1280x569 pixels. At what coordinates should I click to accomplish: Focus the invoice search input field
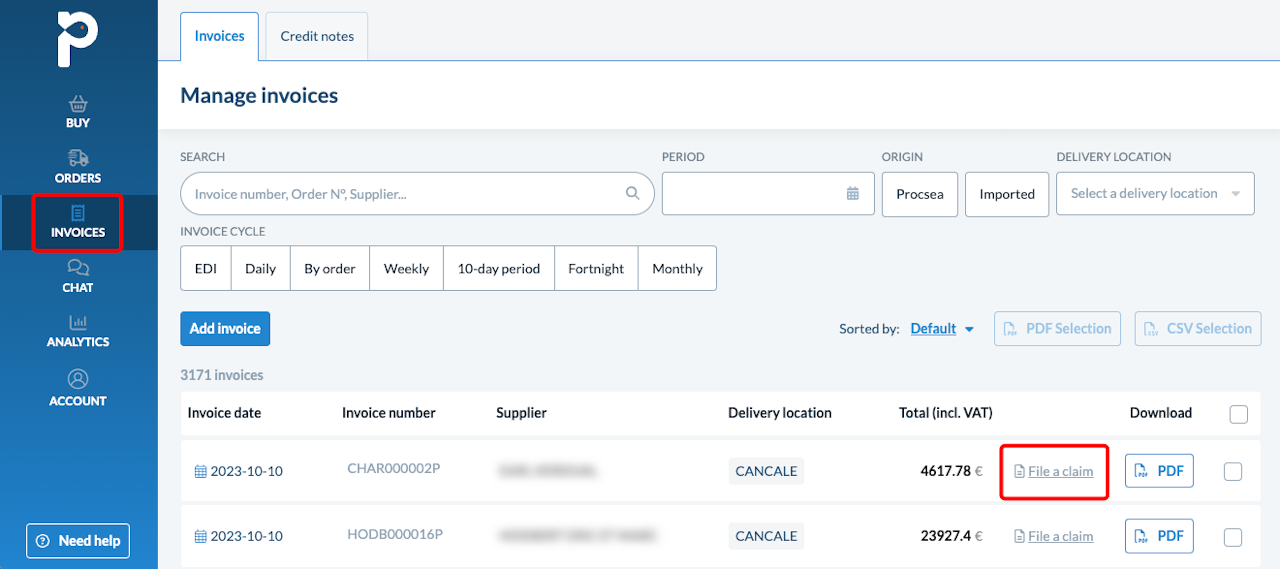[405, 194]
